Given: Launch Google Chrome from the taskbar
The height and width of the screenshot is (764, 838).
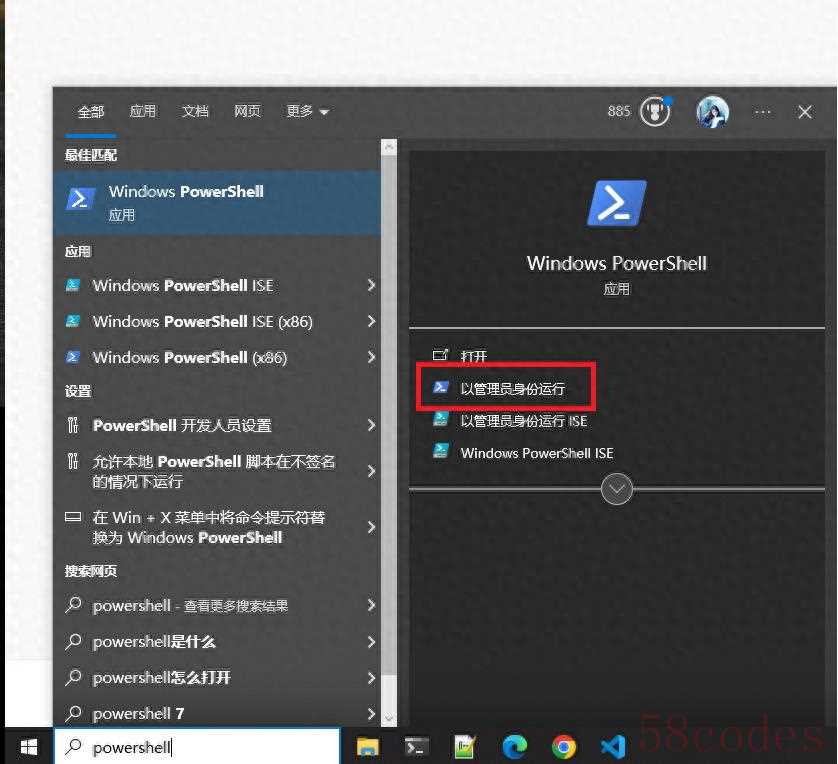Looking at the screenshot, I should tap(564, 746).
